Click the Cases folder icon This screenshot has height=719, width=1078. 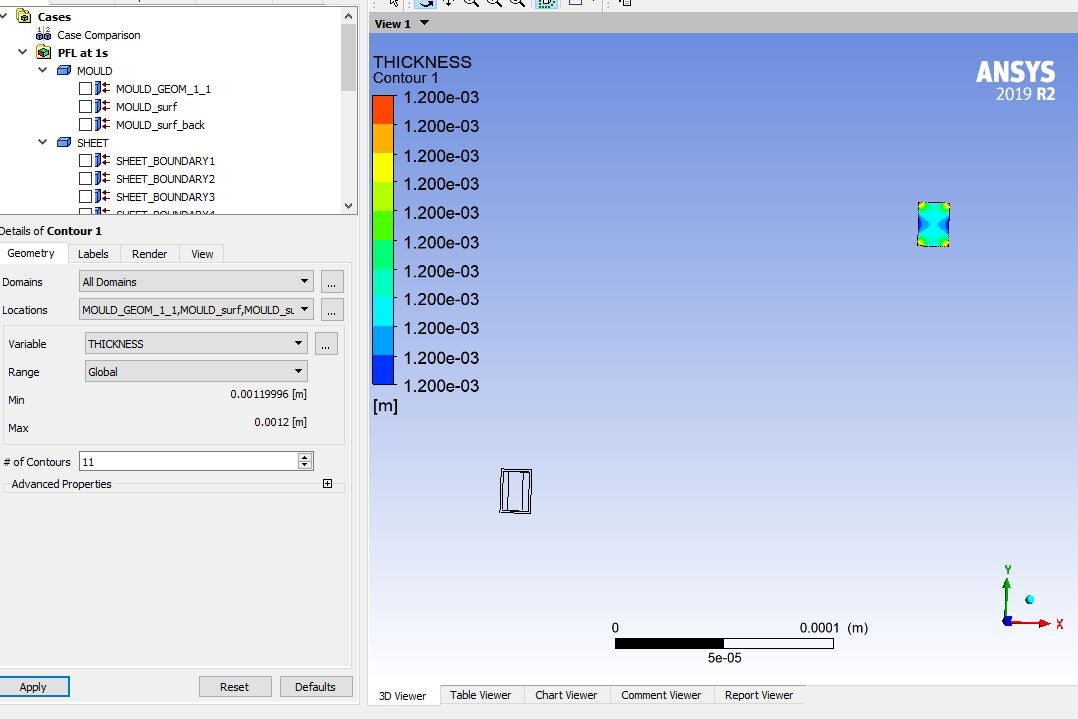click(x=24, y=16)
